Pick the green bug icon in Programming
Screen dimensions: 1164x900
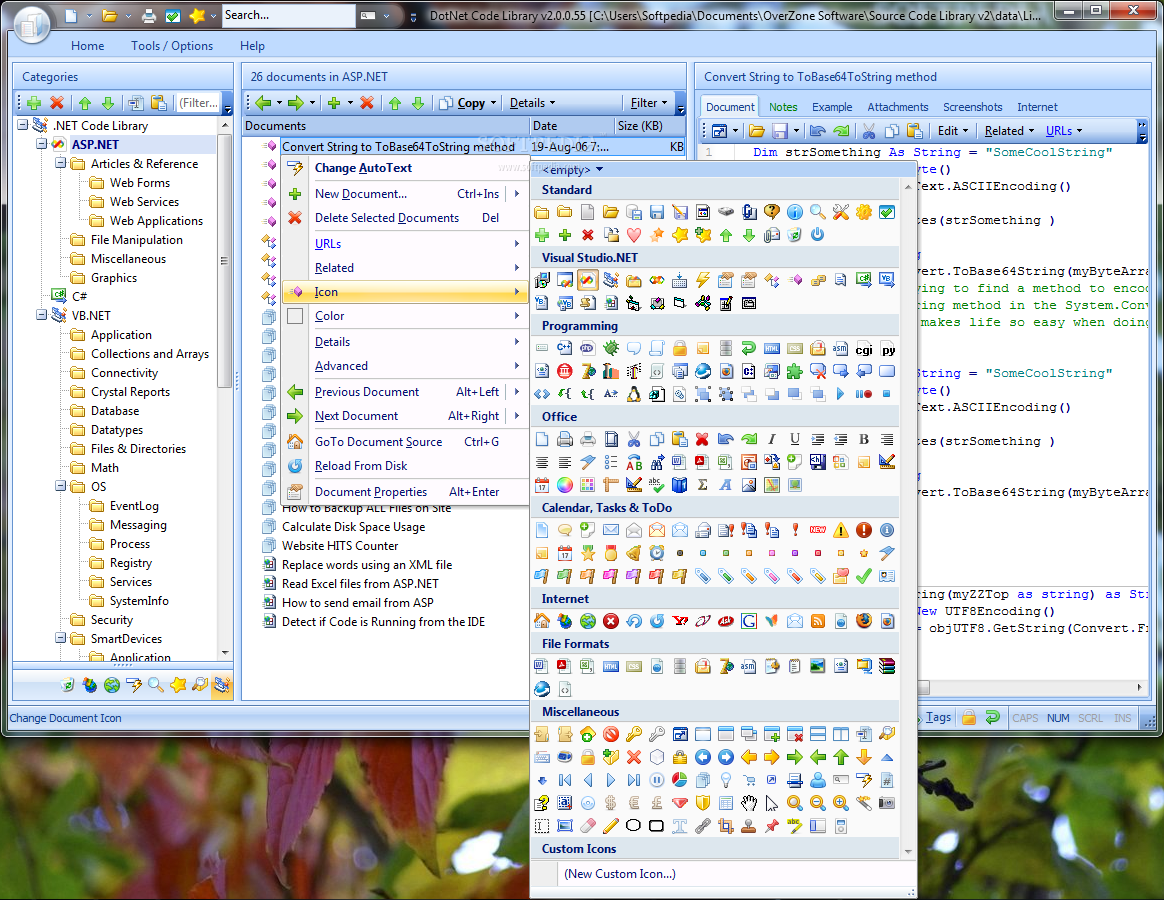click(x=610, y=348)
